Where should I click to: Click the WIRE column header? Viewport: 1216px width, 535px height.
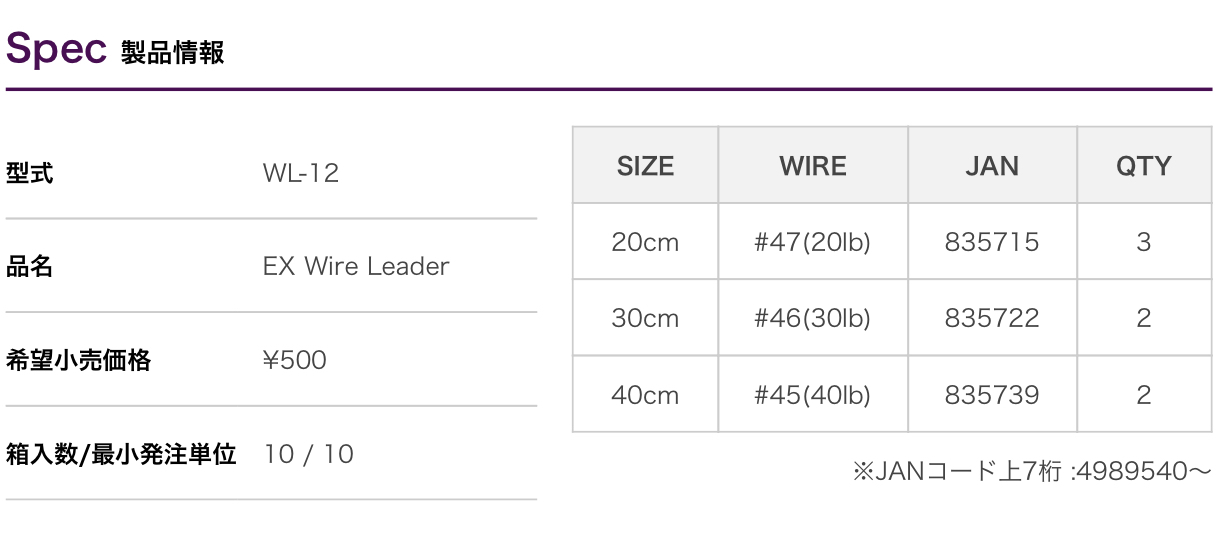[812, 166]
